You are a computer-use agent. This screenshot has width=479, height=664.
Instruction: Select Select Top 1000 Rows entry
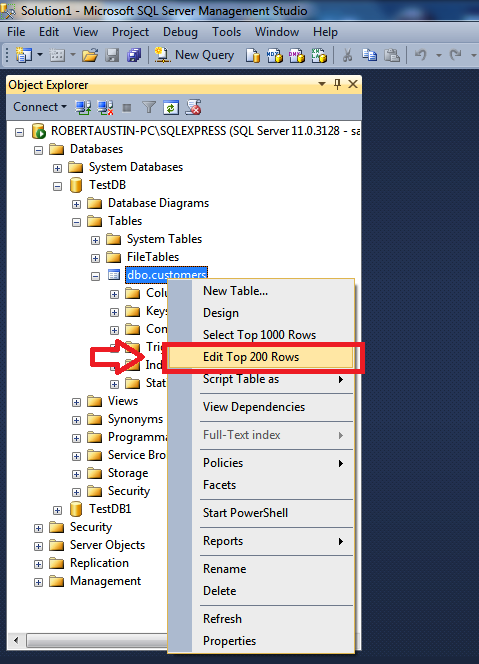pyautogui.click(x=261, y=335)
